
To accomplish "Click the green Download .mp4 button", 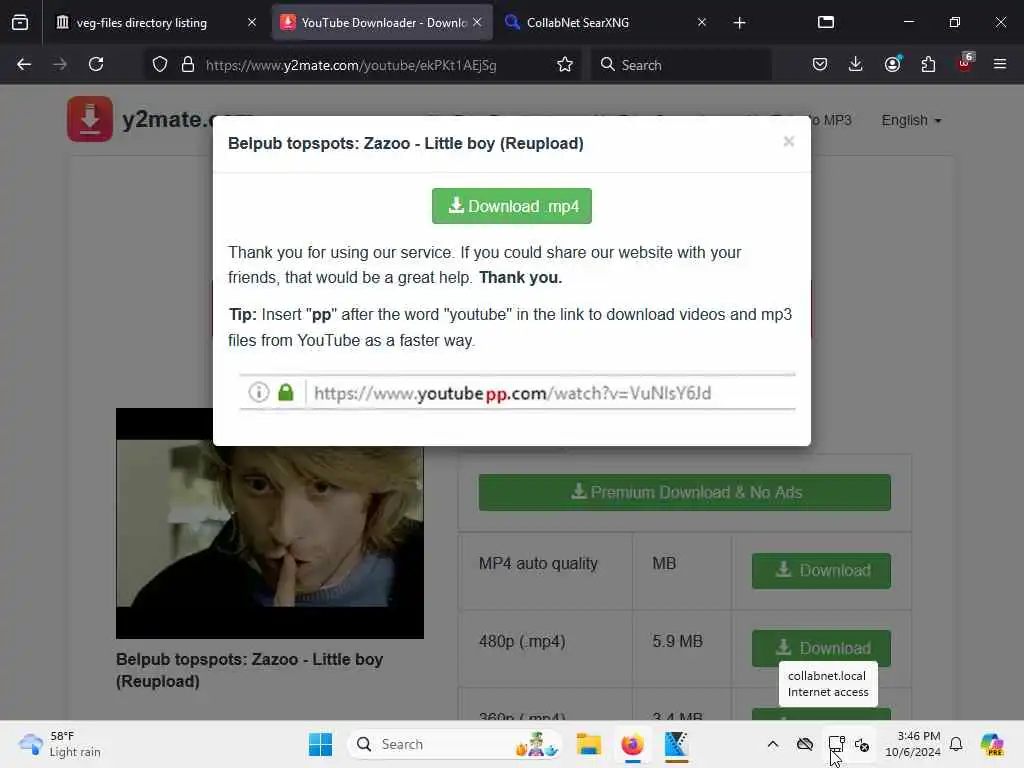I will [x=511, y=206].
